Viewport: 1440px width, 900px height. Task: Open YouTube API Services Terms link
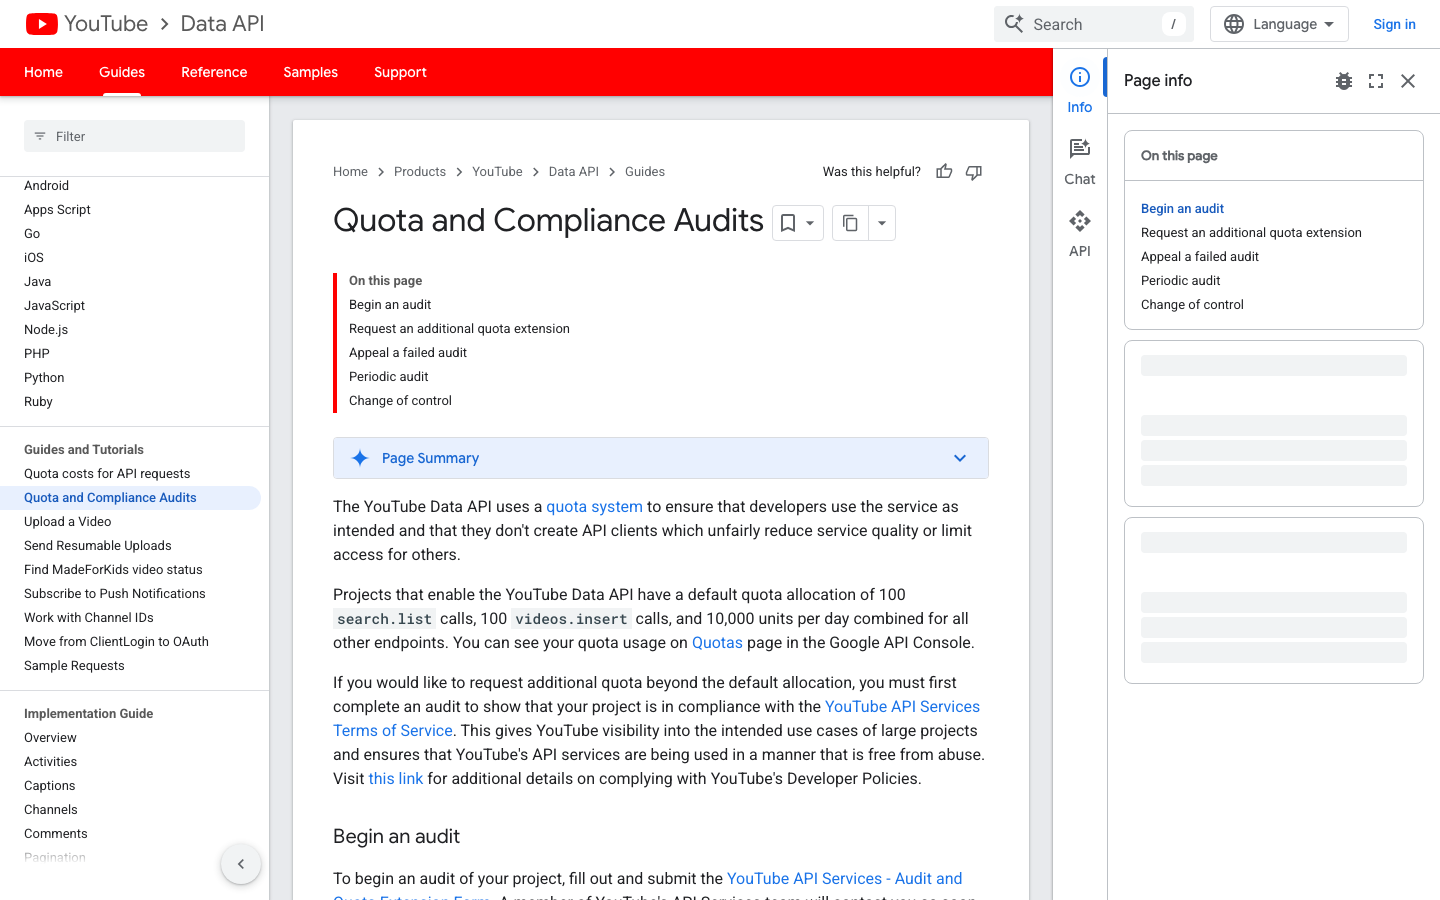coord(902,707)
